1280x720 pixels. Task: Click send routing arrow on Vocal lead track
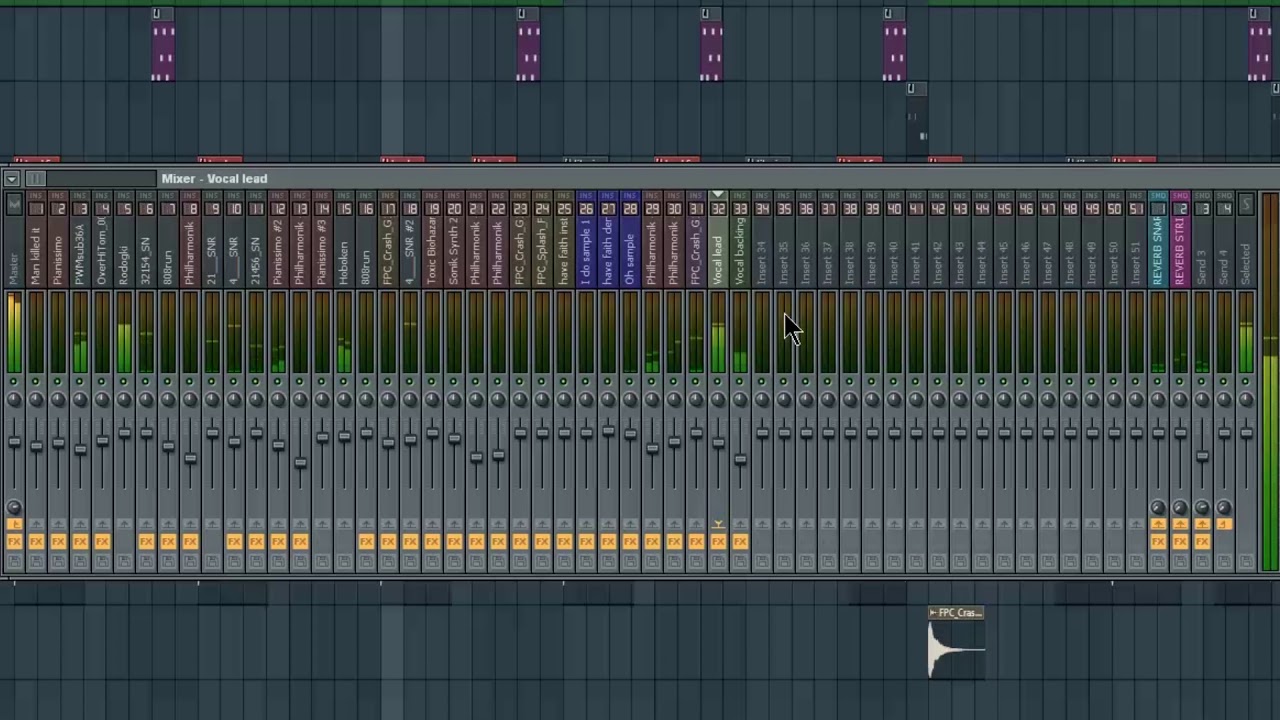pos(718,524)
